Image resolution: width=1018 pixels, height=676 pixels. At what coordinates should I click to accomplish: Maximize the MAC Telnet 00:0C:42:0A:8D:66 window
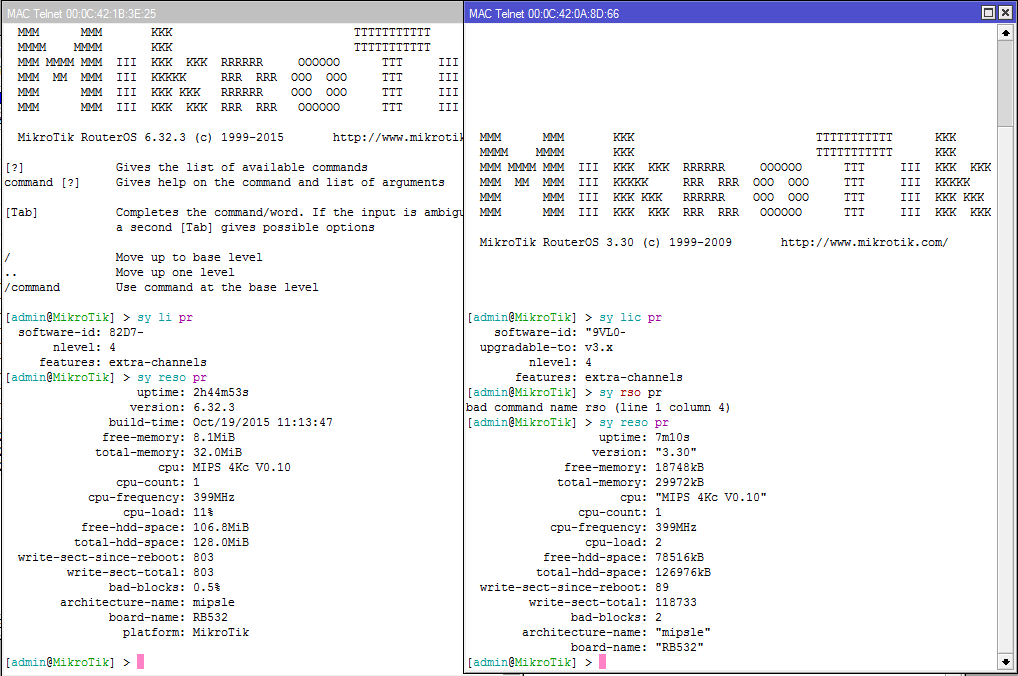[x=988, y=13]
